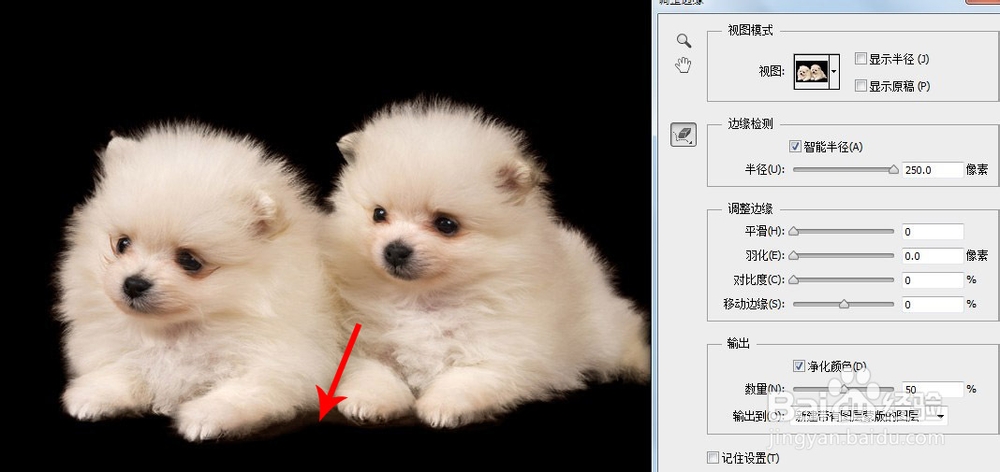Viewport: 1000px width, 472px height.
Task: Enable the 显示原稿 (P) checkbox
Action: point(861,85)
